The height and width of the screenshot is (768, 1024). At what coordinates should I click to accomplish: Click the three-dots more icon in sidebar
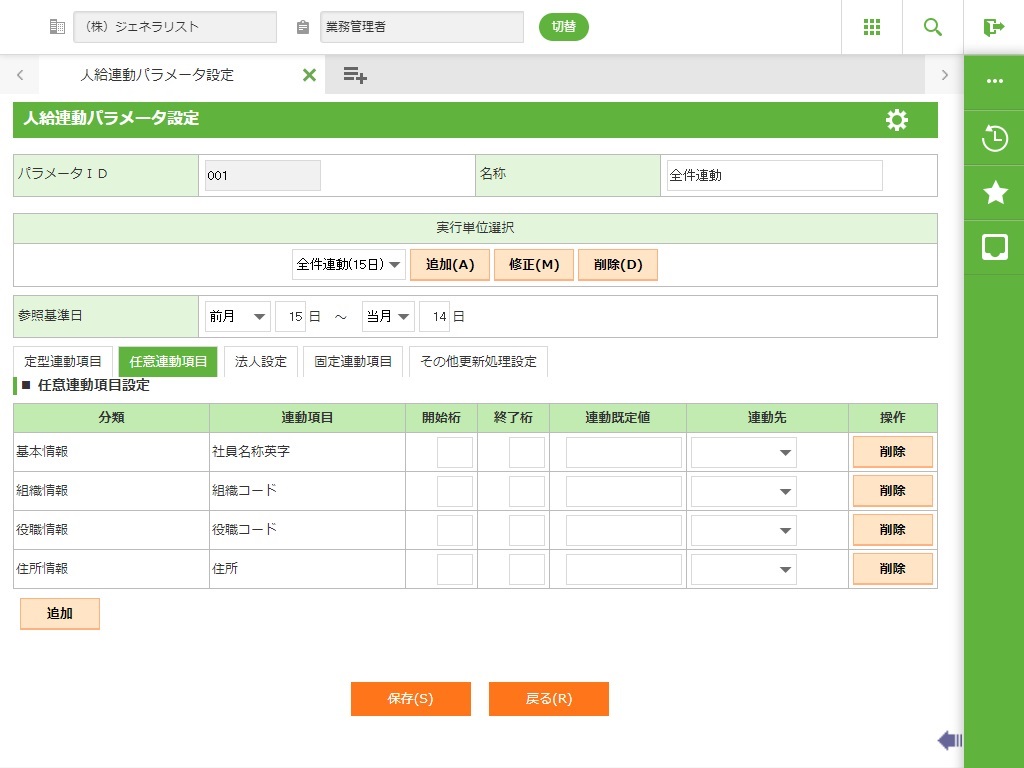tap(995, 81)
